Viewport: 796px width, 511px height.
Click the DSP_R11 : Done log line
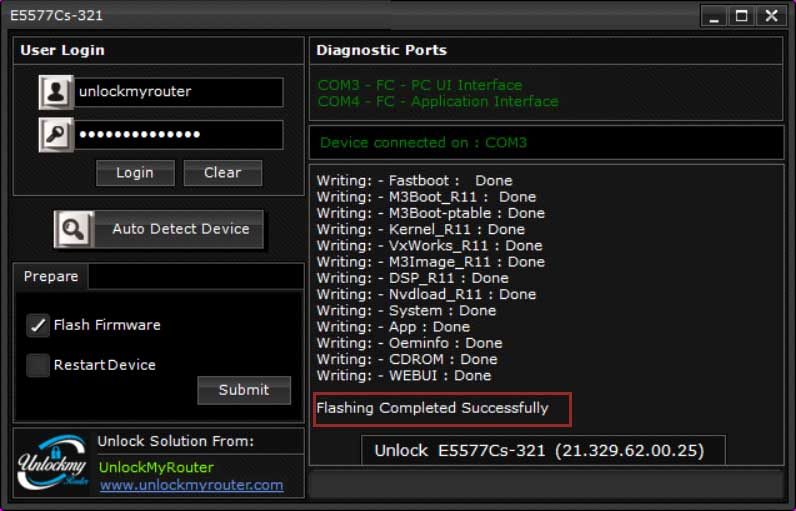(412, 278)
